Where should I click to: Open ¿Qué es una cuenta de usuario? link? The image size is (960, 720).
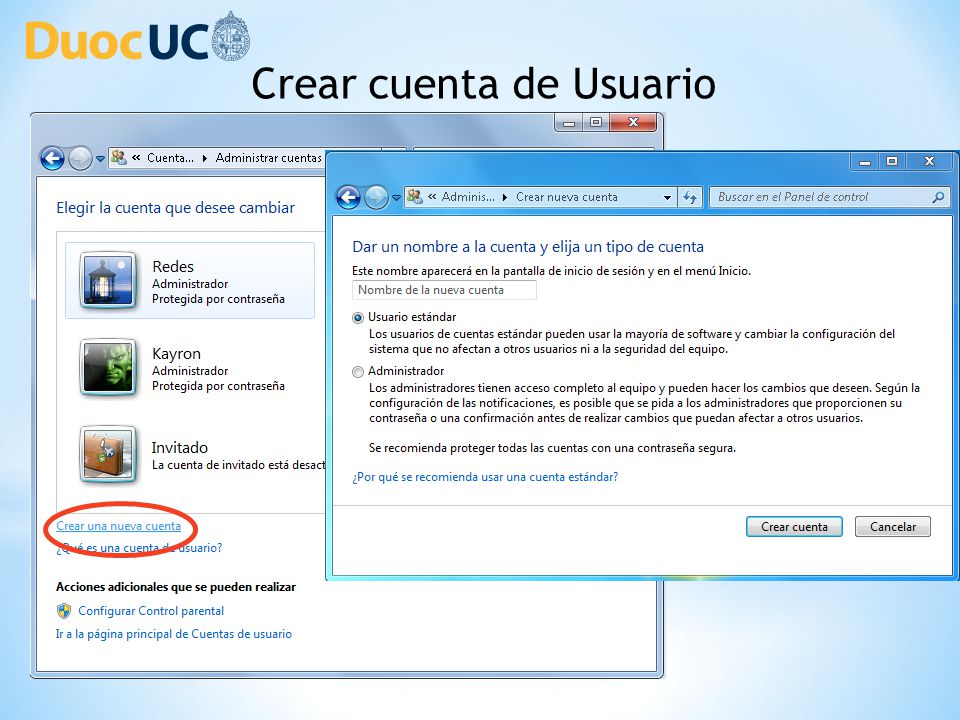(139, 548)
